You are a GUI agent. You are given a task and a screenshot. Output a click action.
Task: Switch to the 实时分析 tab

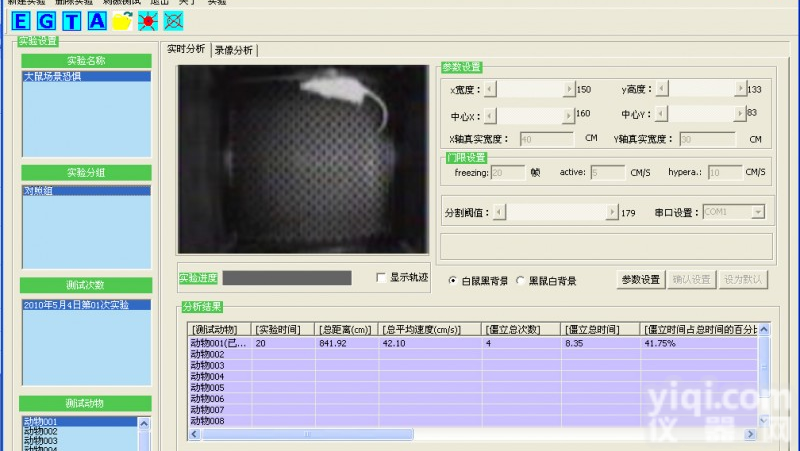[186, 50]
